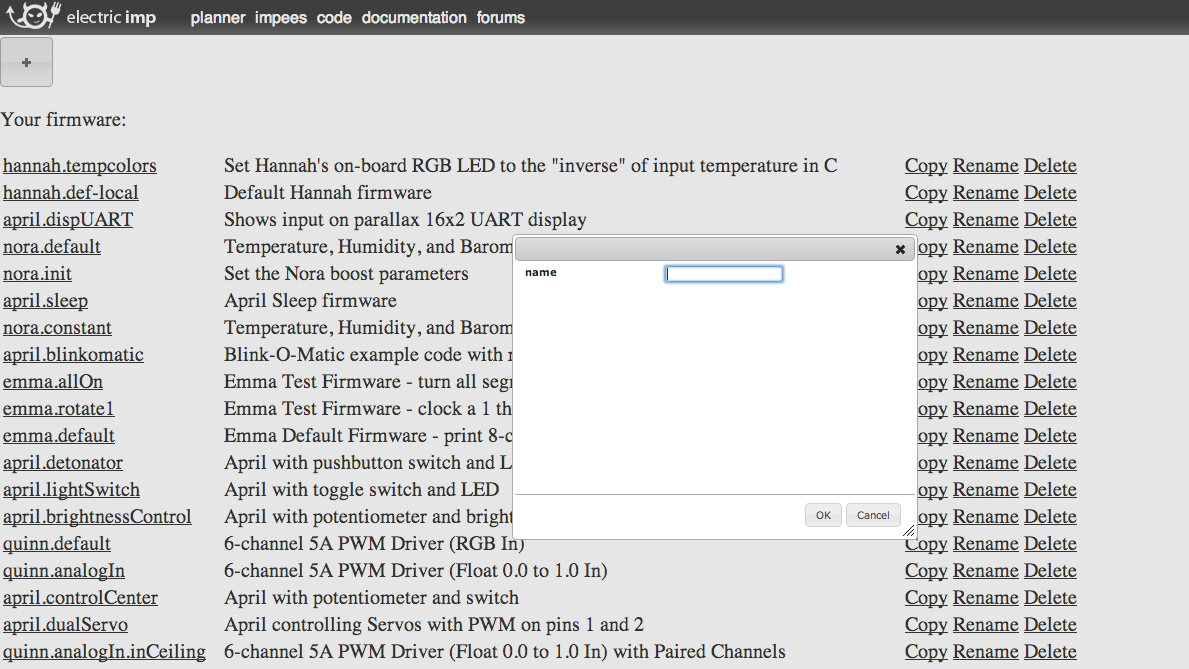The height and width of the screenshot is (669, 1189).
Task: Cancel the name dialog
Action: click(x=872, y=514)
